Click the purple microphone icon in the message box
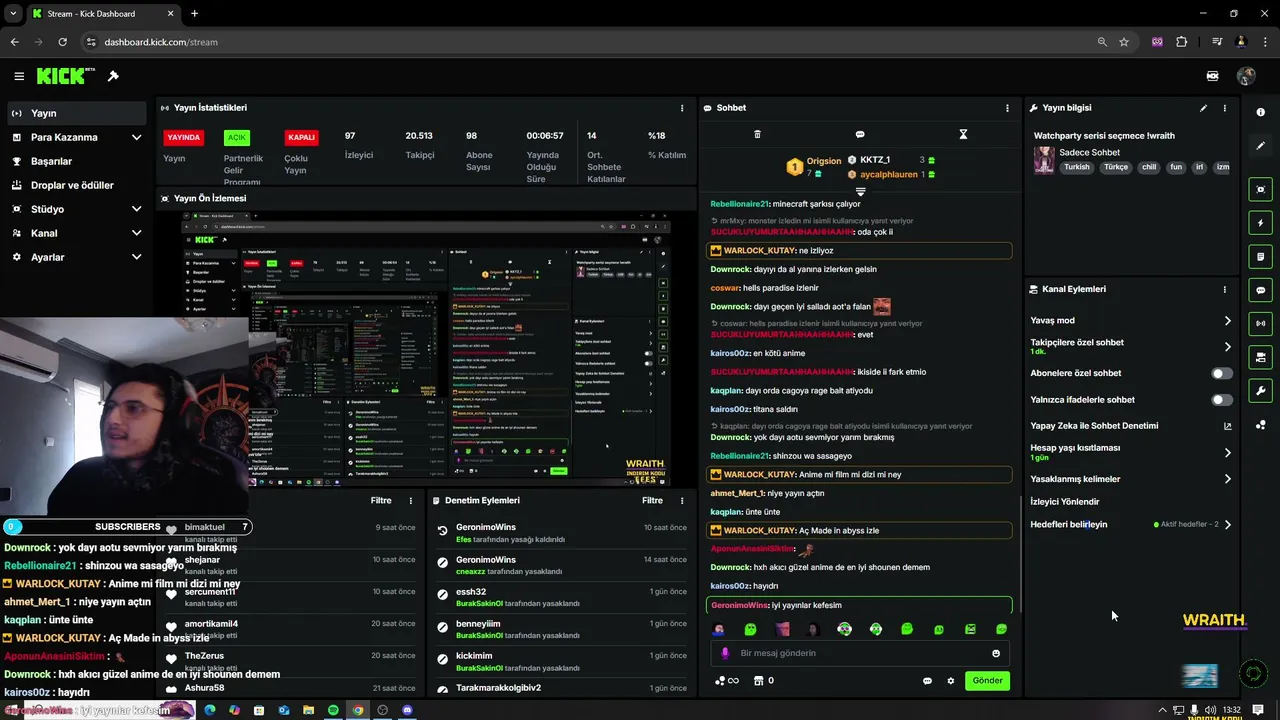The height and width of the screenshot is (720, 1280). [x=725, y=653]
